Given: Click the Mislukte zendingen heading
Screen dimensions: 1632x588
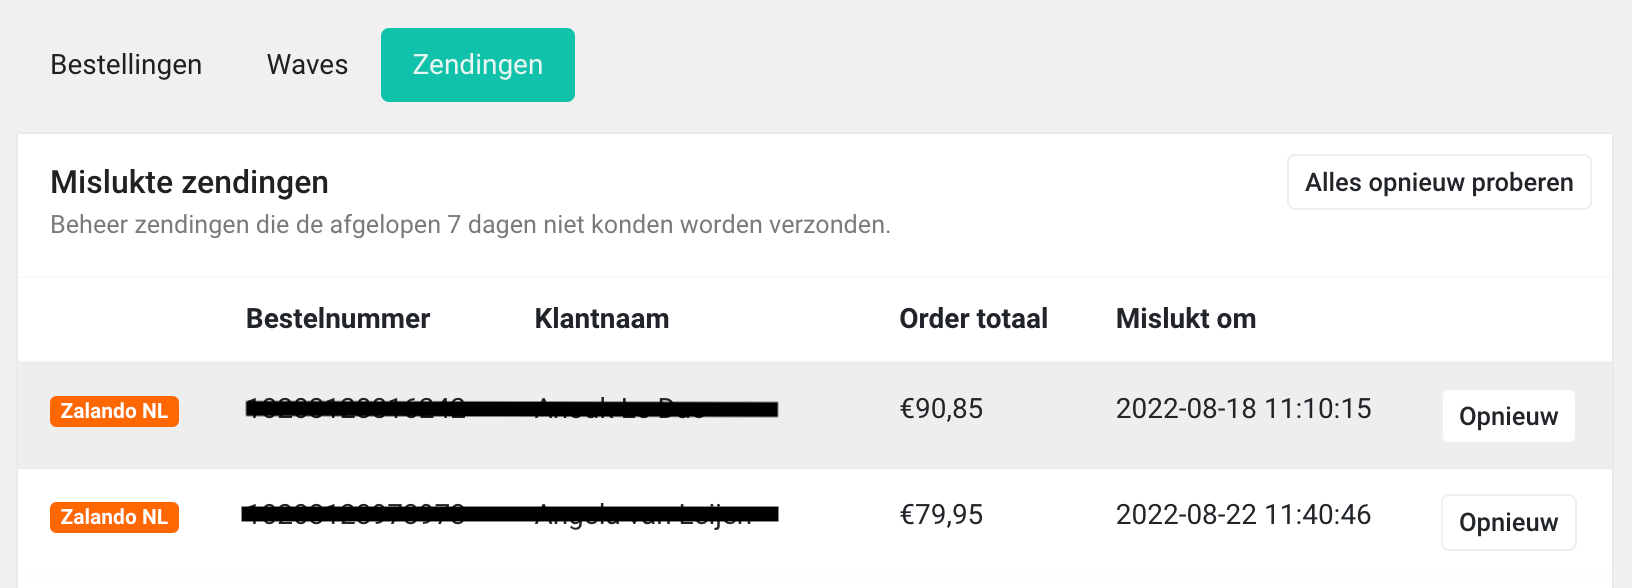Looking at the screenshot, I should point(189,182).
